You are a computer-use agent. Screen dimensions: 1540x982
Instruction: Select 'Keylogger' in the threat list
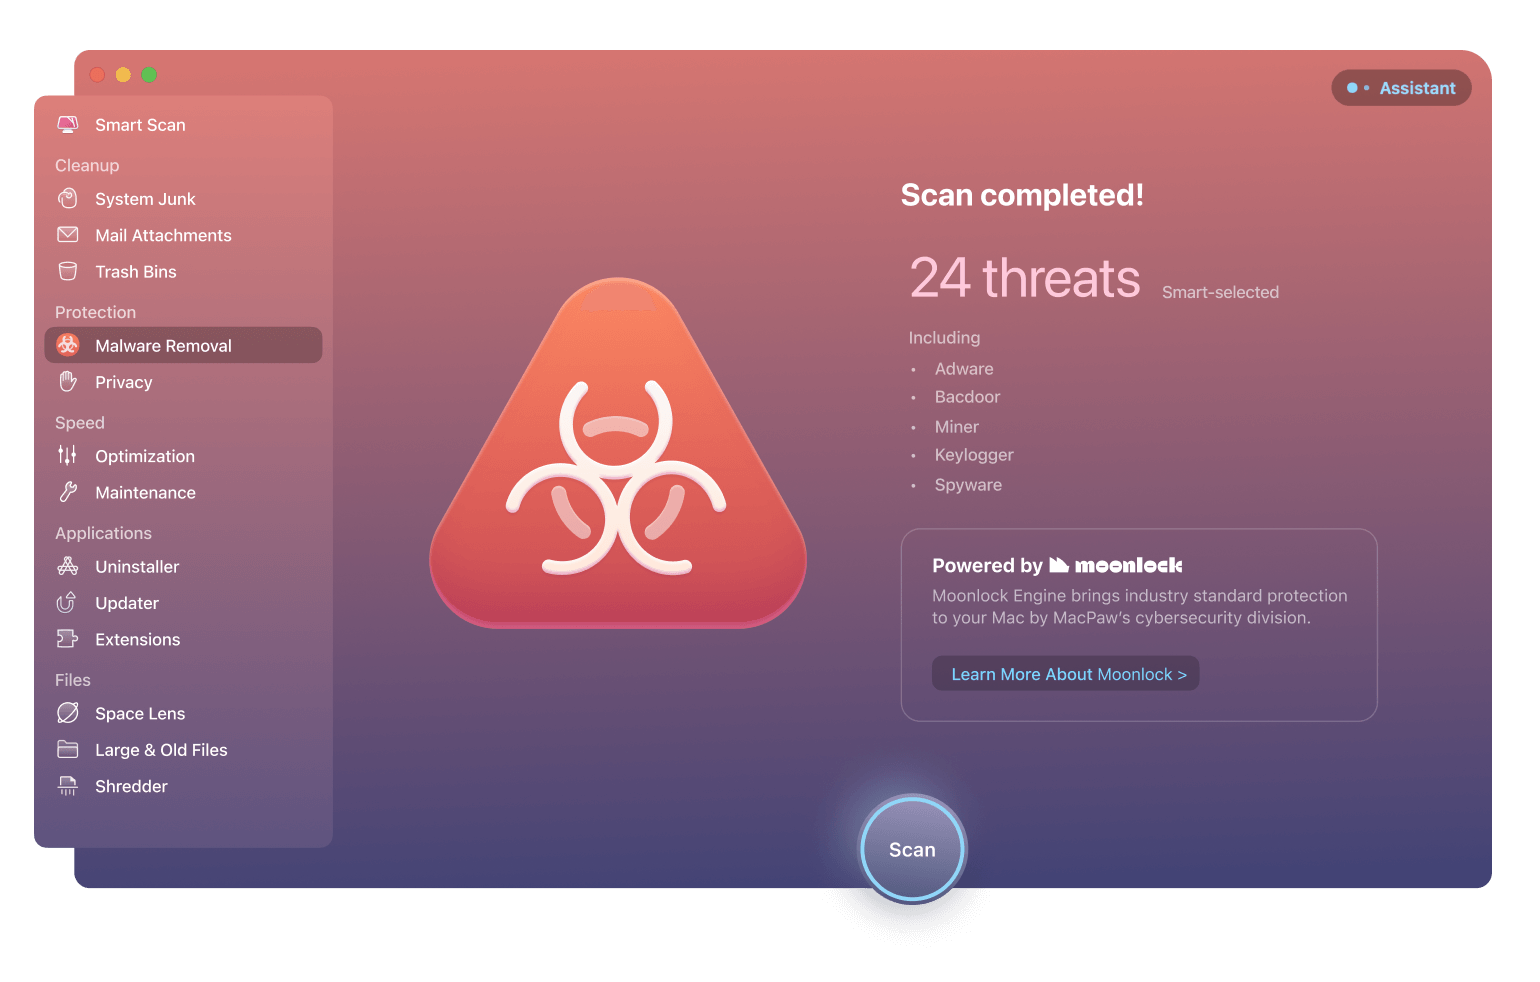click(974, 455)
